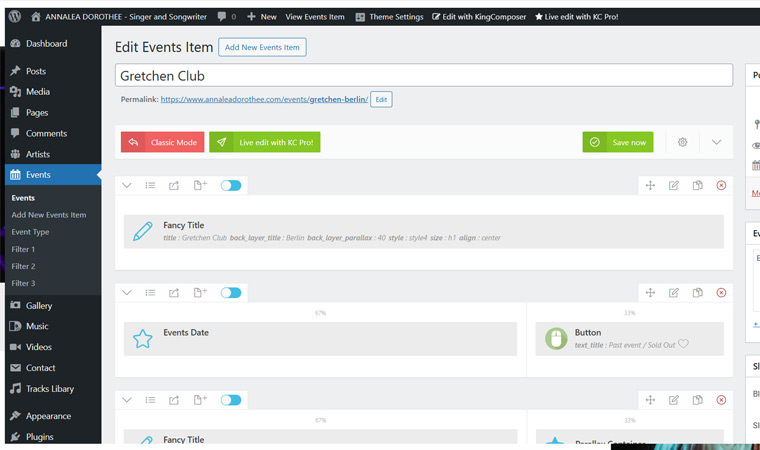Click the heart icon in the Button element
The height and width of the screenshot is (450, 760).
coord(684,344)
